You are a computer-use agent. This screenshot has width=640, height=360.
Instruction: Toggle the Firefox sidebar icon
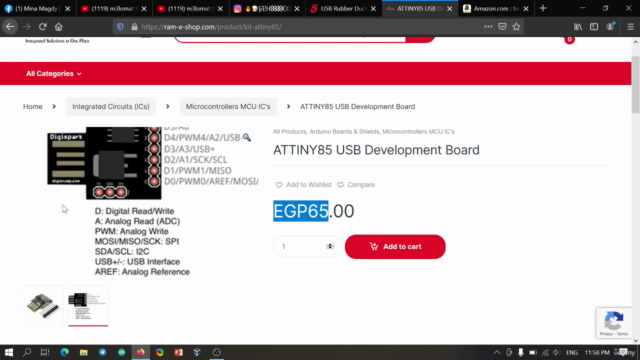(594, 27)
